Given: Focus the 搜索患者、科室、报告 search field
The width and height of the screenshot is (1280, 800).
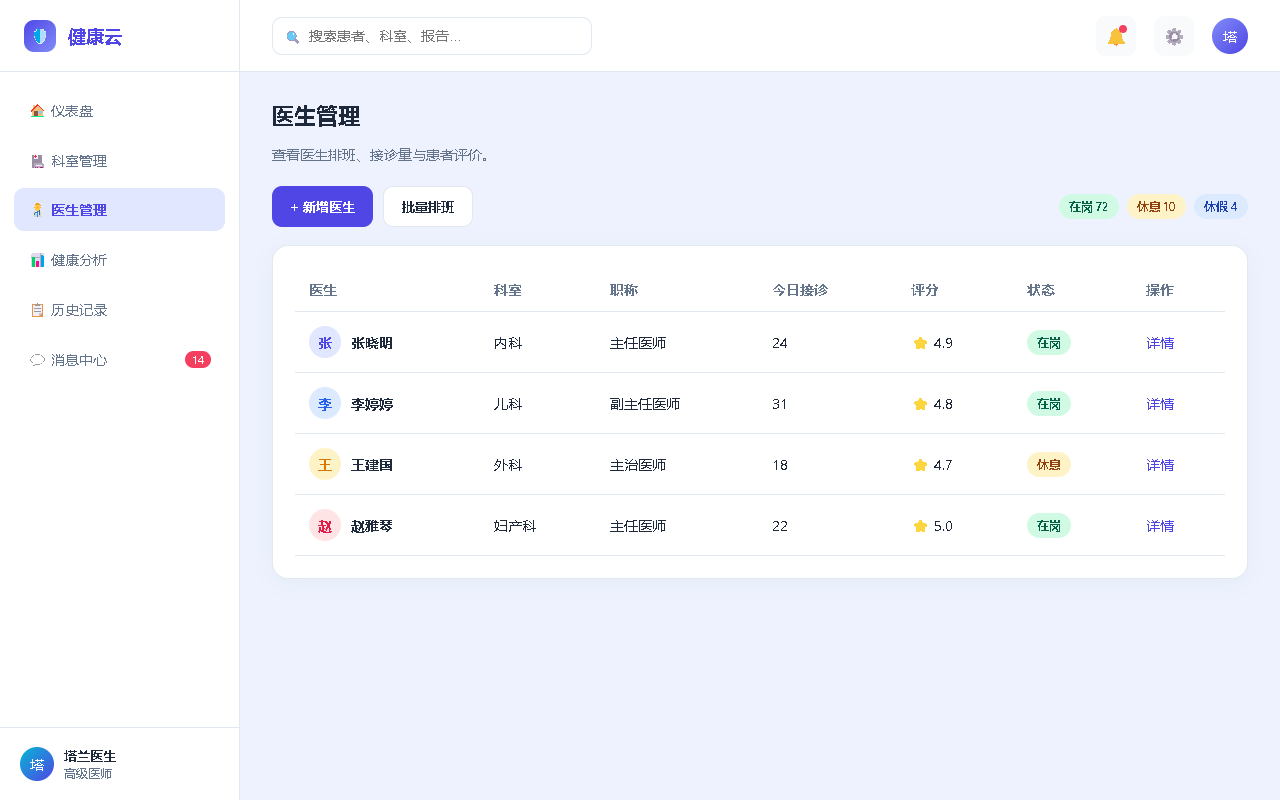Looking at the screenshot, I should click(432, 36).
